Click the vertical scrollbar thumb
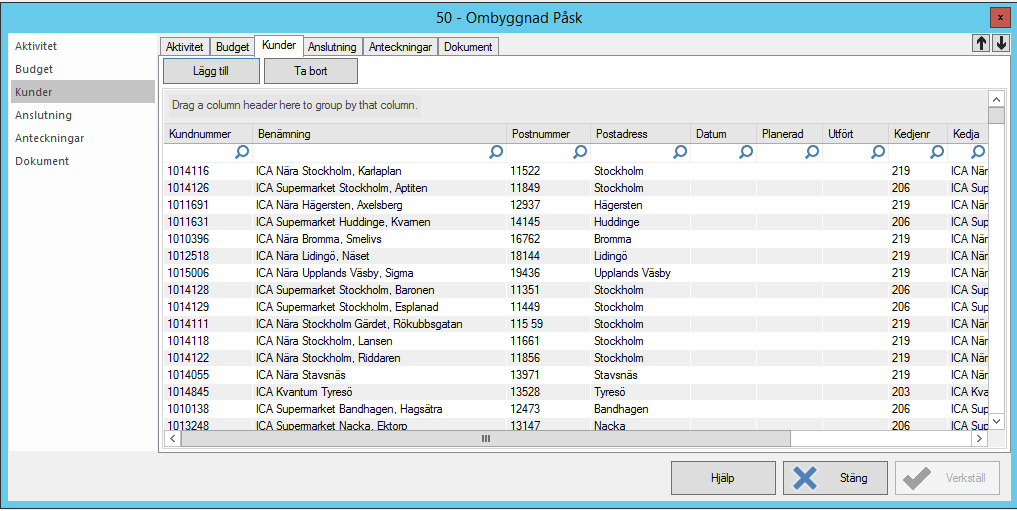 point(996,115)
